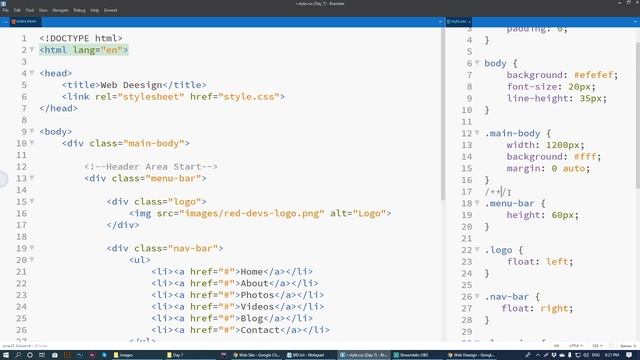Click the clock in the system tray

612,355
